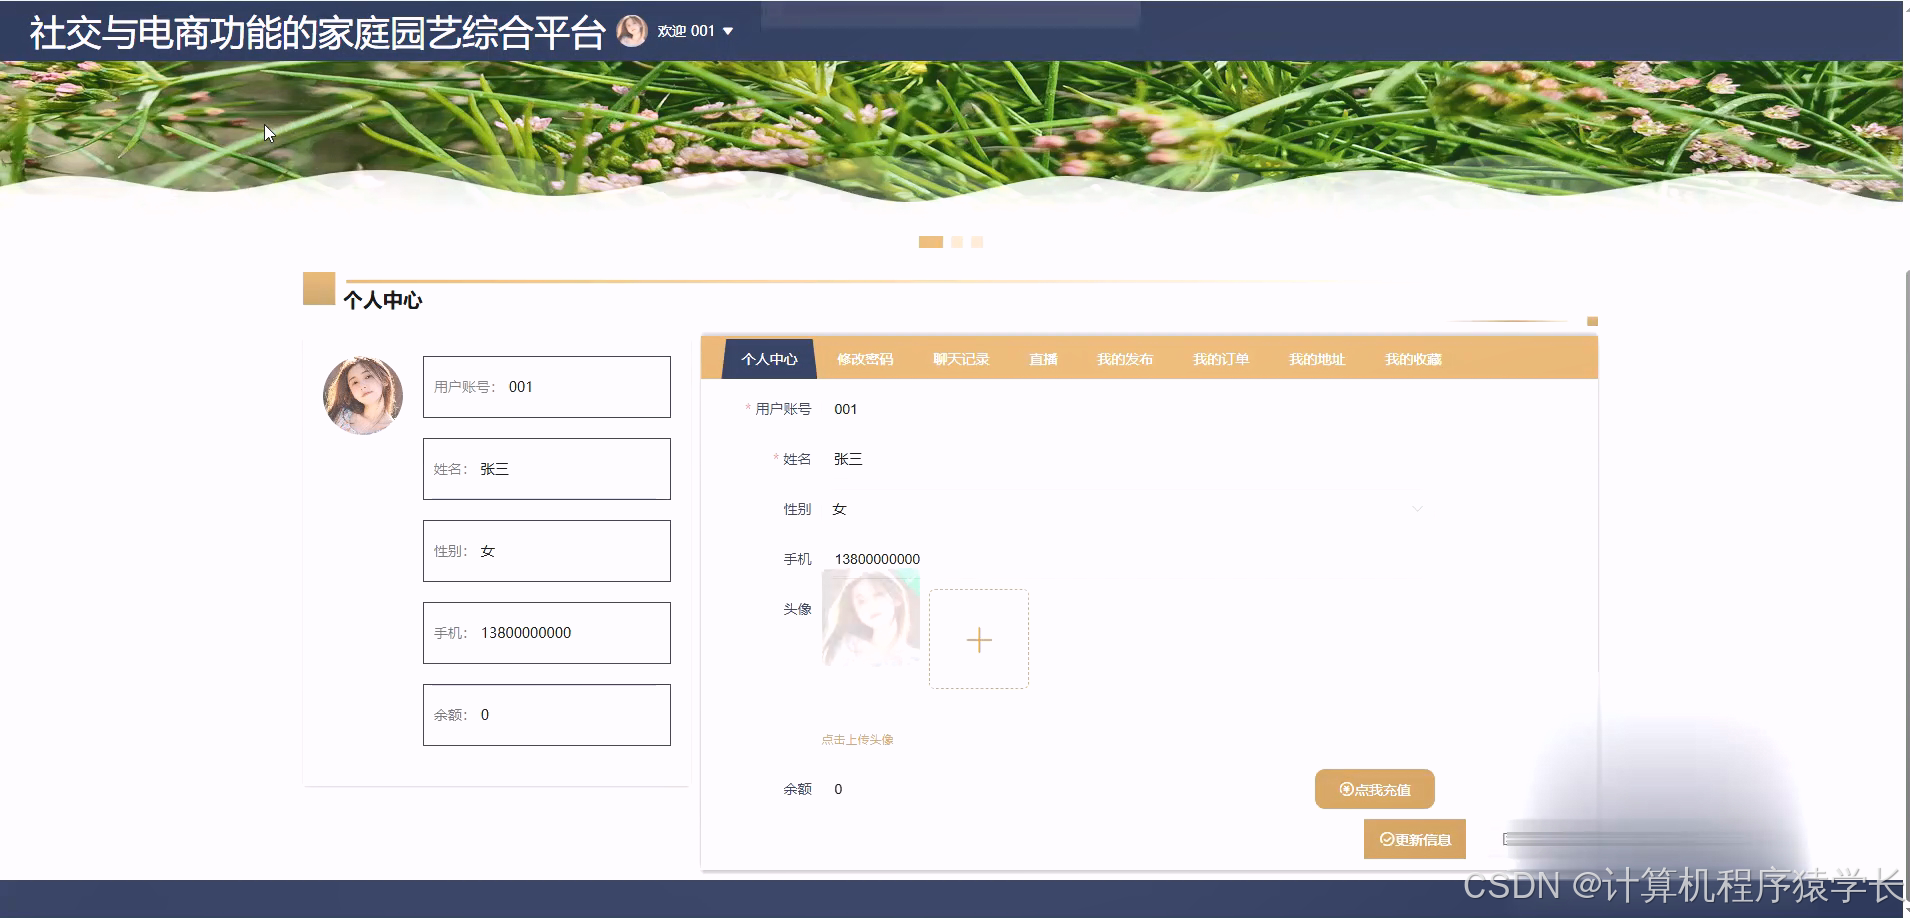Image resolution: width=1910 pixels, height=918 pixels.
Task: Switch to the 修改密码 tab
Action: pos(864,359)
